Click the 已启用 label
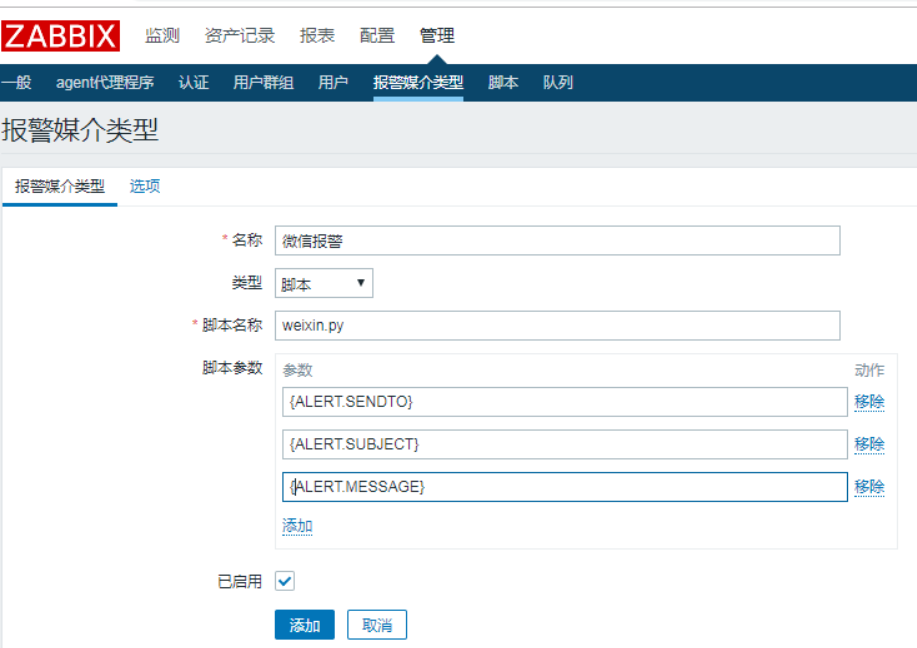Image resolution: width=917 pixels, height=648 pixels. (x=240, y=581)
